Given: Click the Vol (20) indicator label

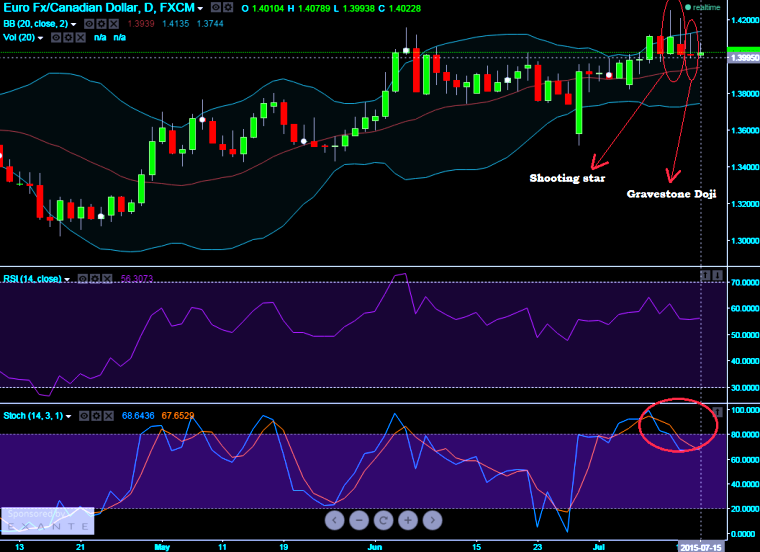Looking at the screenshot, I should [x=19, y=38].
